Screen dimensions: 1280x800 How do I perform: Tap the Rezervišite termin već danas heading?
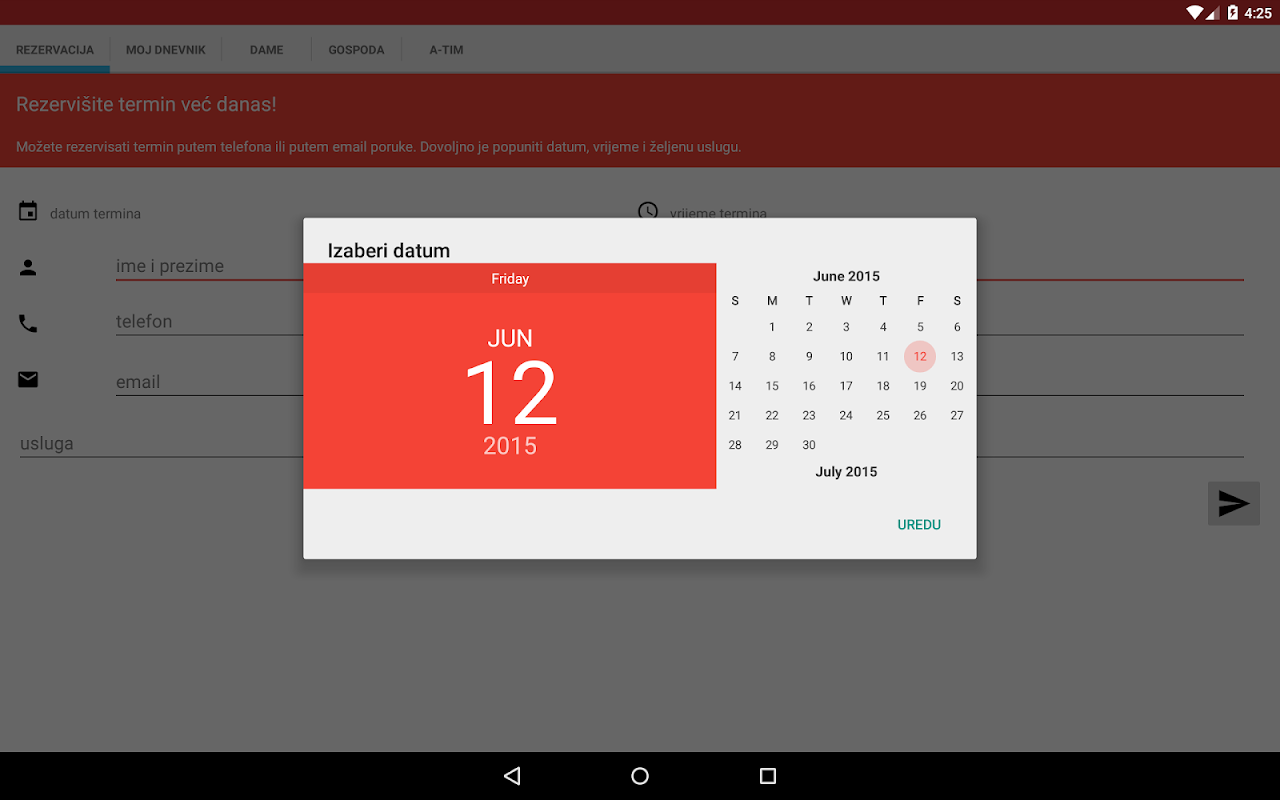coord(146,104)
